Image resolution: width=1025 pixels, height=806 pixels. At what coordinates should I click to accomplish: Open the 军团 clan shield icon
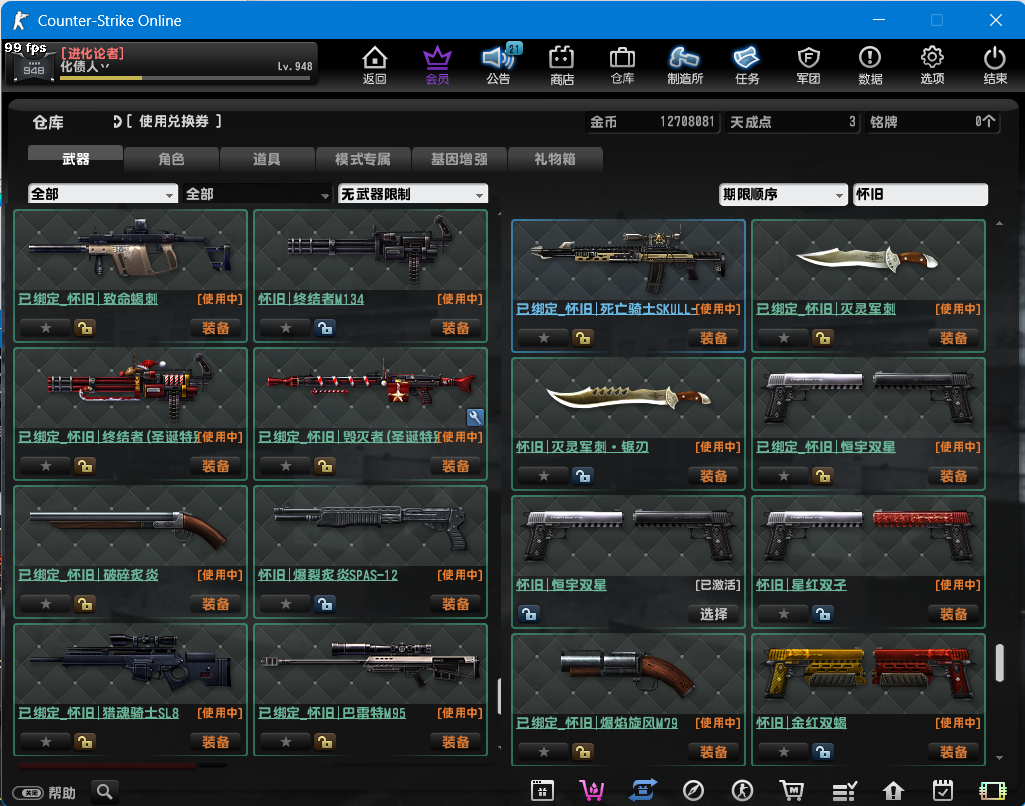pyautogui.click(x=809, y=65)
